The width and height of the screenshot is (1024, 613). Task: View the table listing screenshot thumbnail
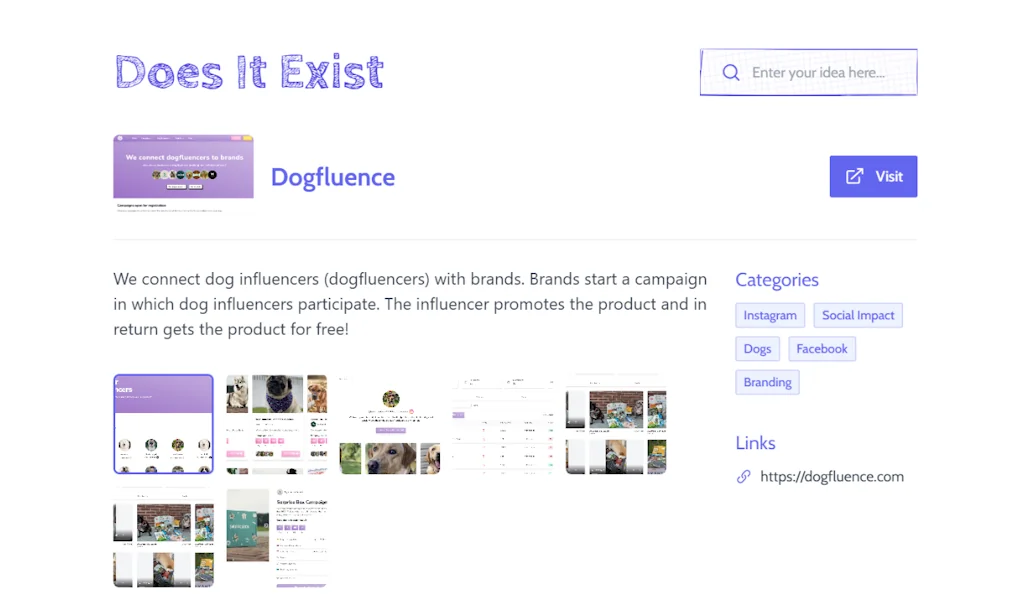tap(503, 424)
